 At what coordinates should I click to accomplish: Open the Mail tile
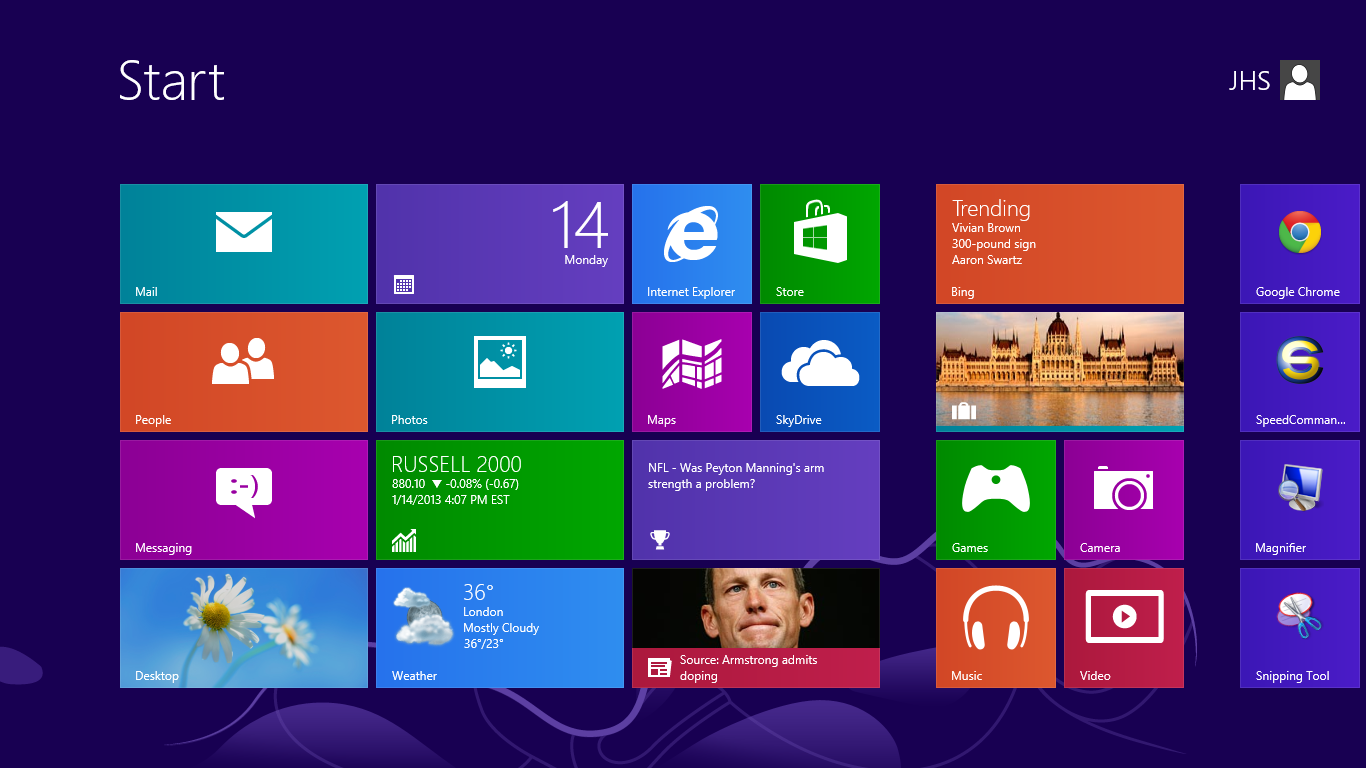(244, 243)
